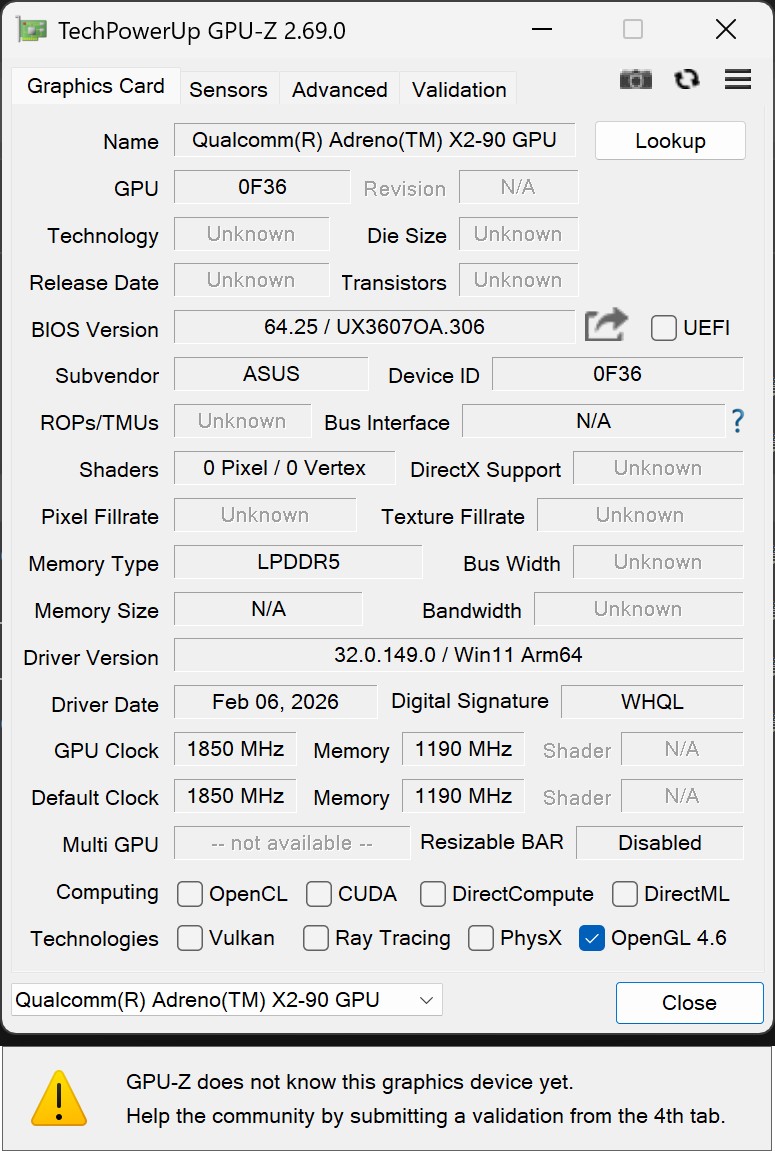Image resolution: width=775 pixels, height=1151 pixels.
Task: Close the window with the X button
Action: pyautogui.click(x=725, y=29)
